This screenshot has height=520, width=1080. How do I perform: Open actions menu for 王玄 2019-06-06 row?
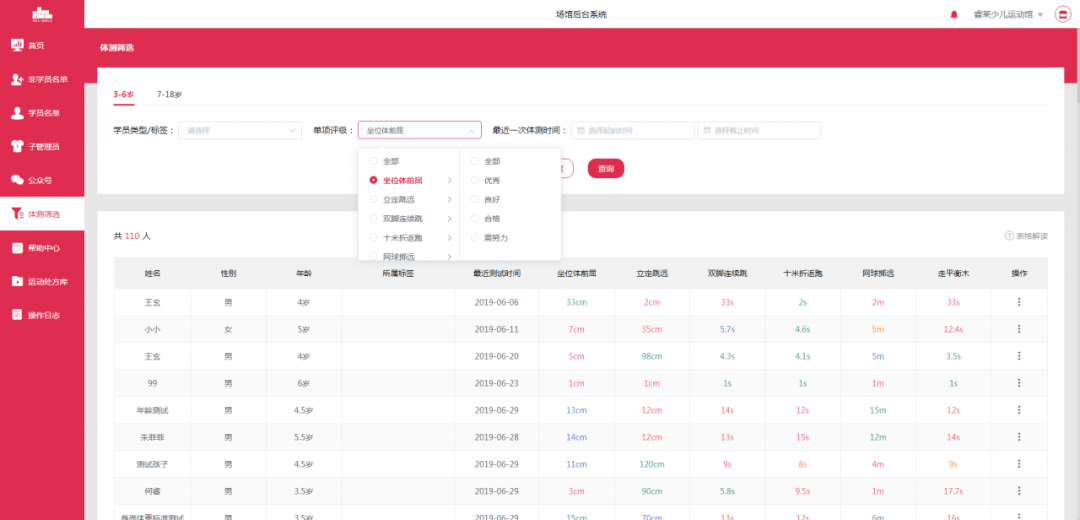[1019, 302]
